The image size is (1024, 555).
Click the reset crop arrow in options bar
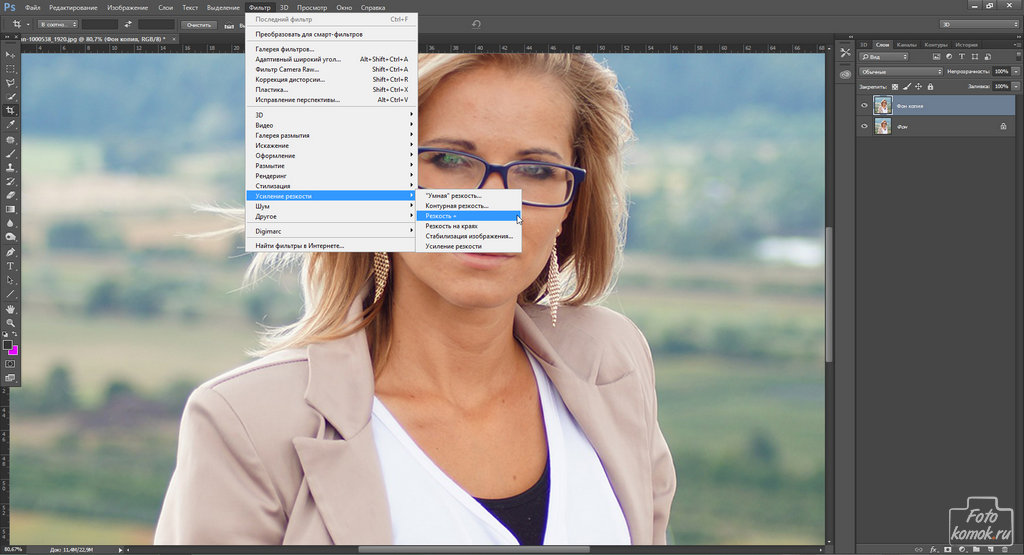pos(477,24)
